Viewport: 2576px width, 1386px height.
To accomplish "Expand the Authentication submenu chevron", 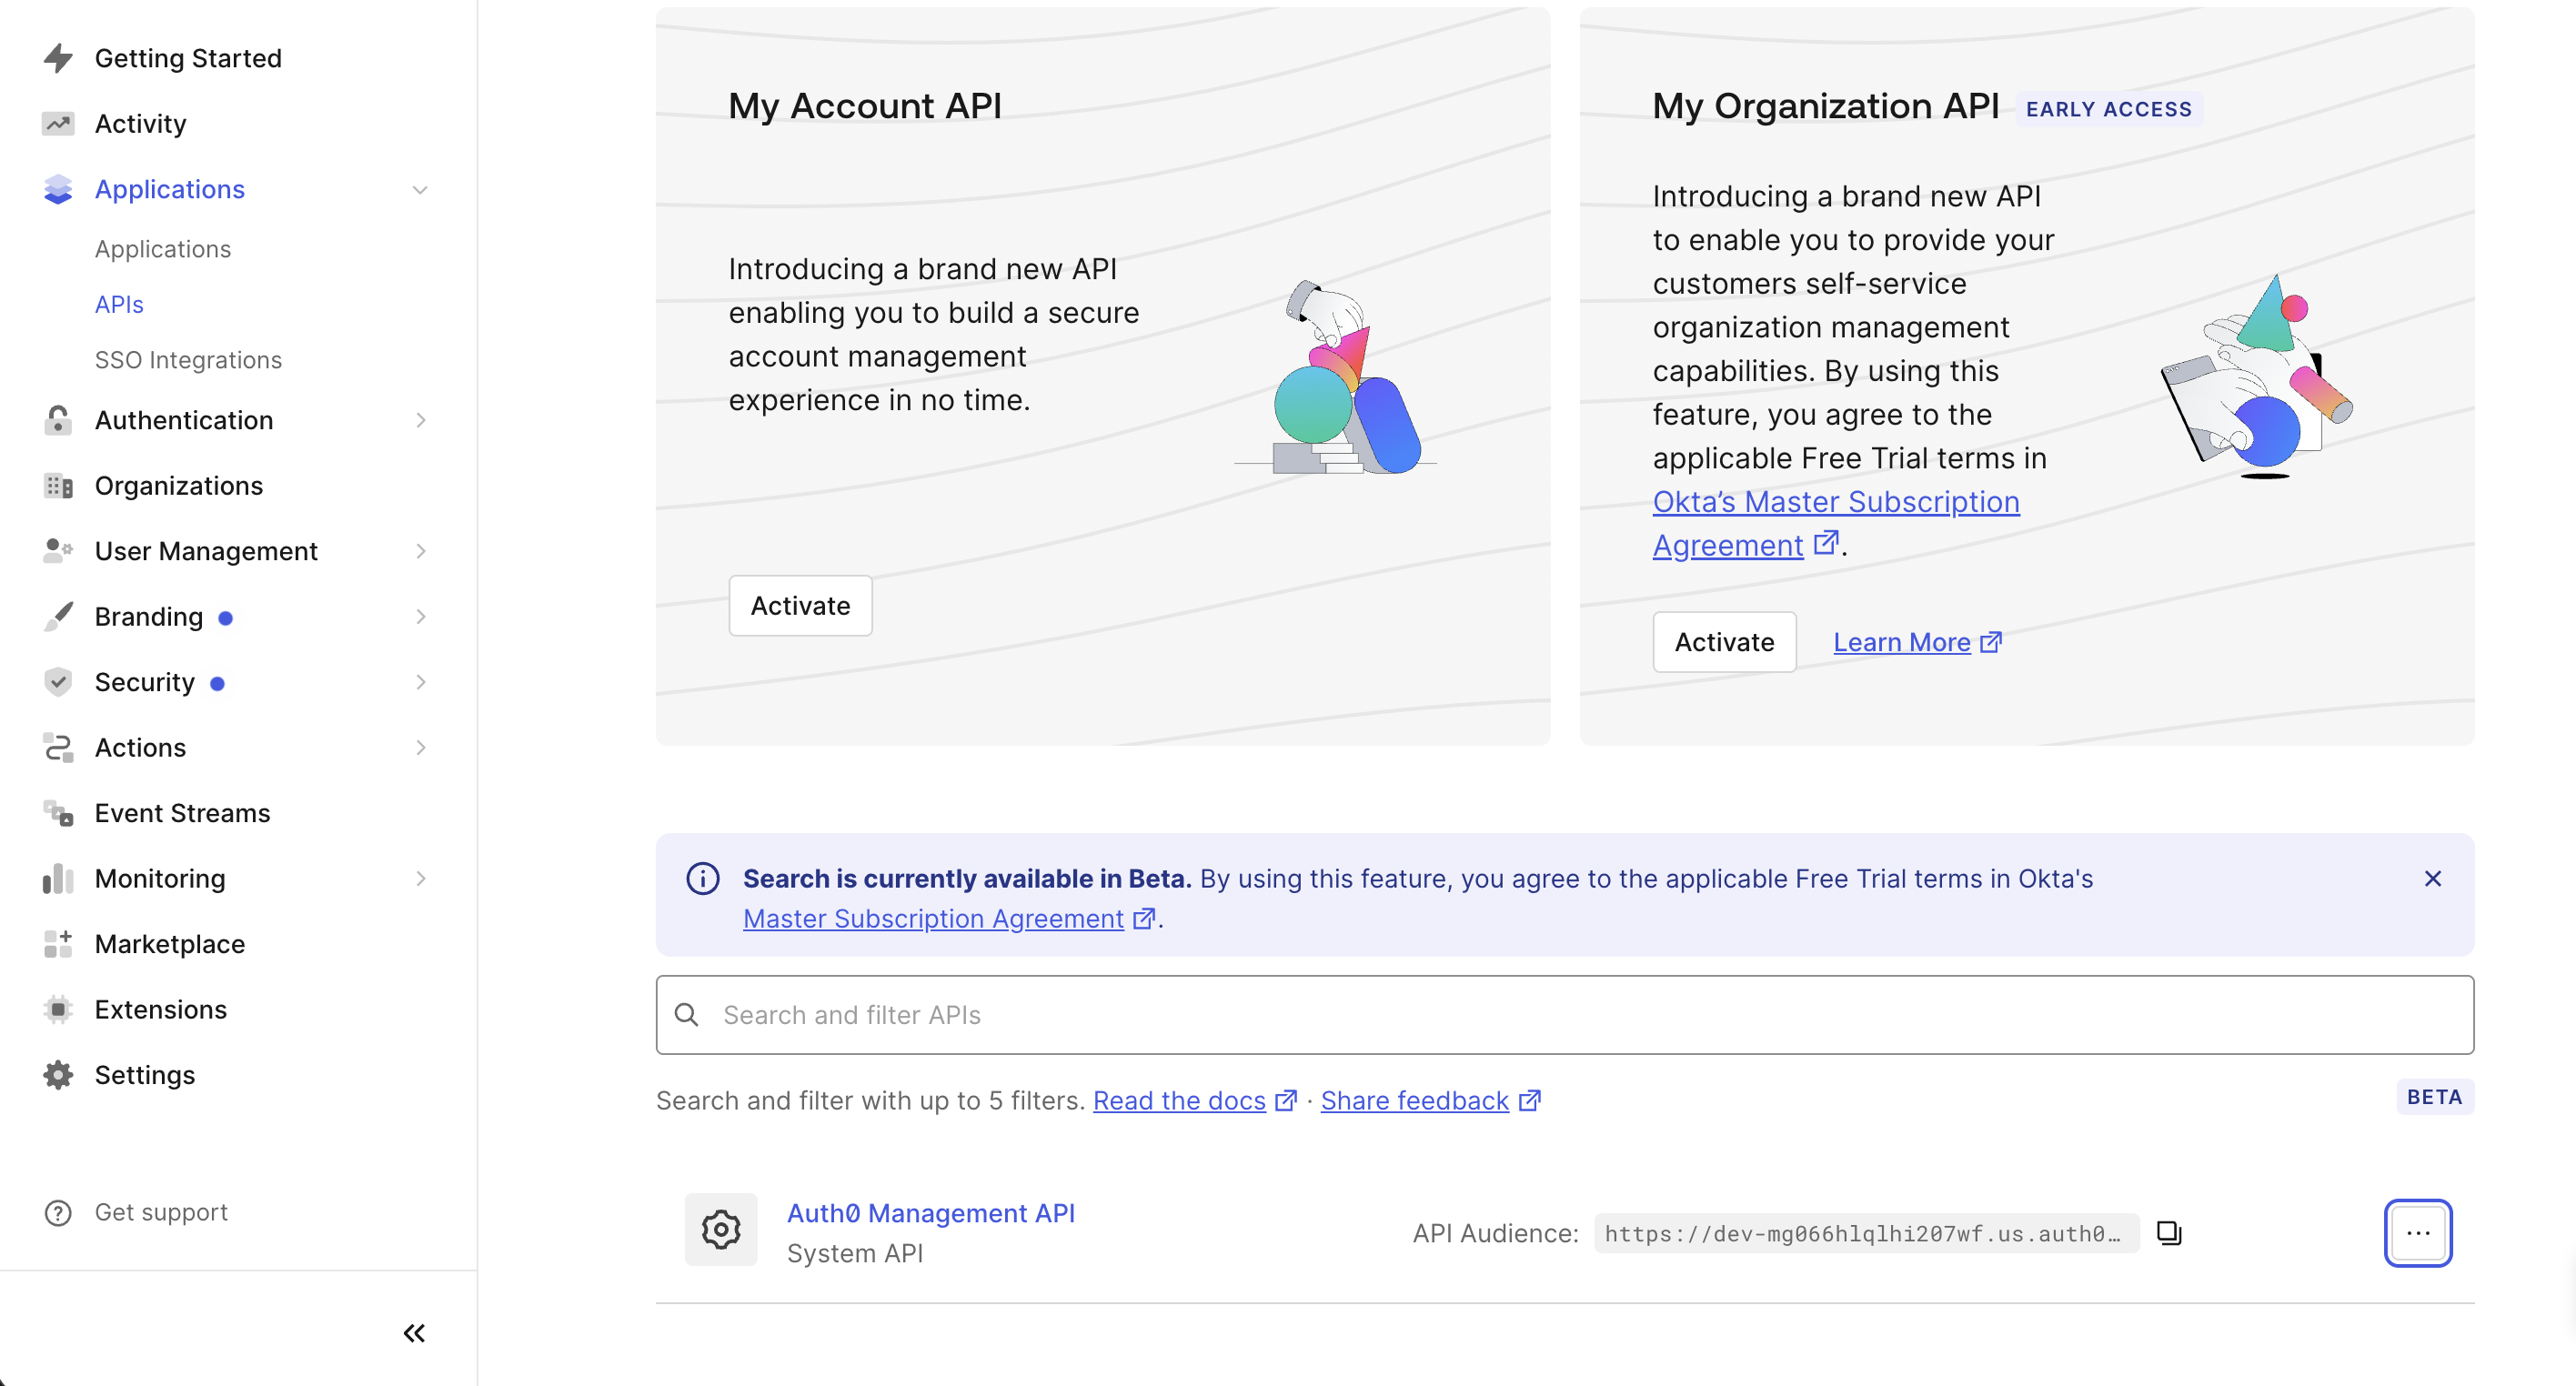I will click(420, 420).
